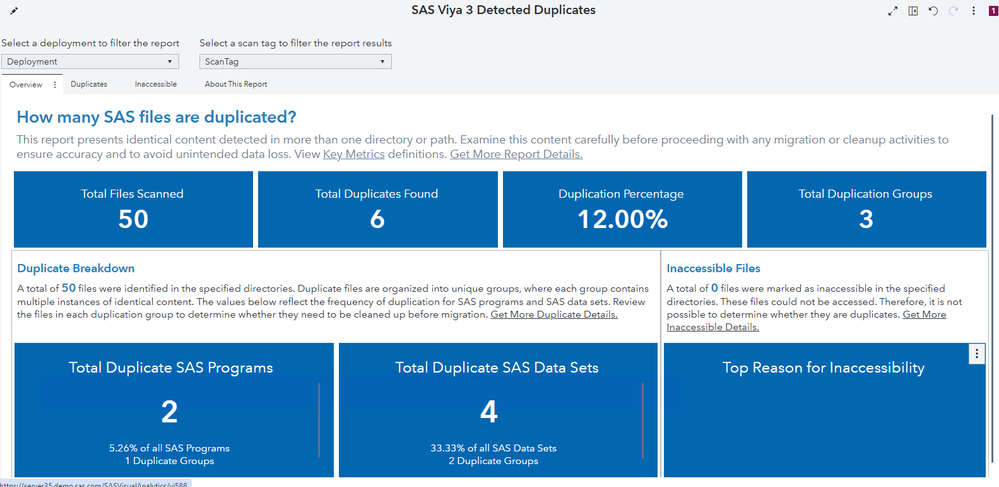Click the 12.00% duplication value
Image resolution: width=999 pixels, height=487 pixels.
point(622,220)
